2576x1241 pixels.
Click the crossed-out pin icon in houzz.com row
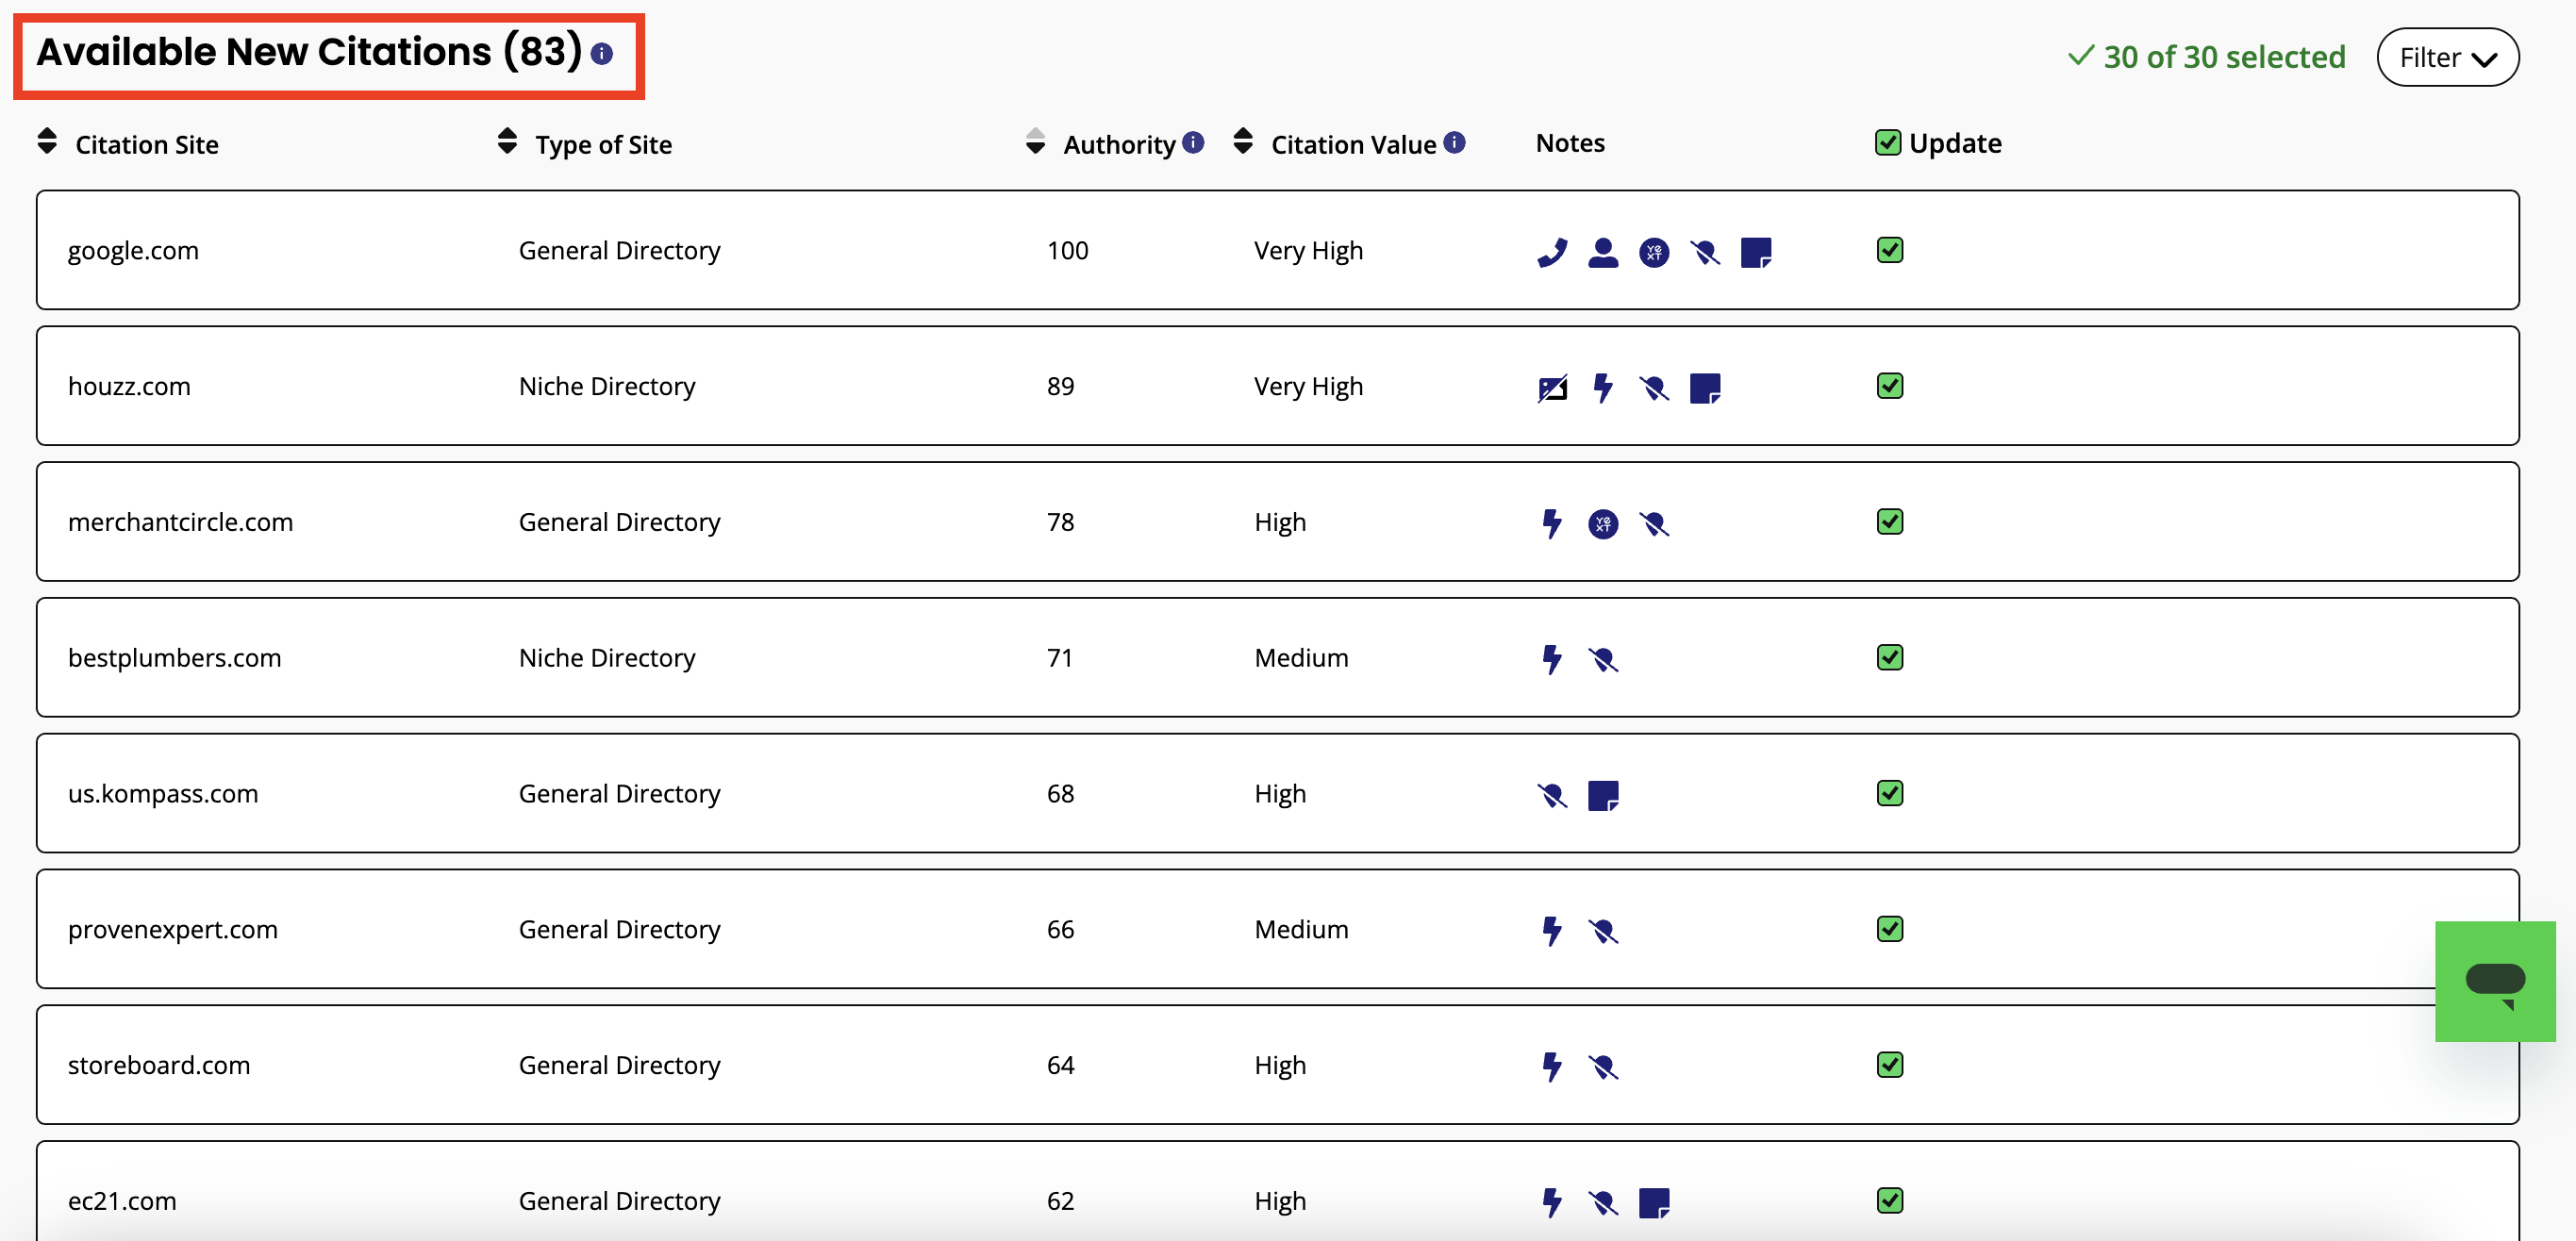(1654, 388)
